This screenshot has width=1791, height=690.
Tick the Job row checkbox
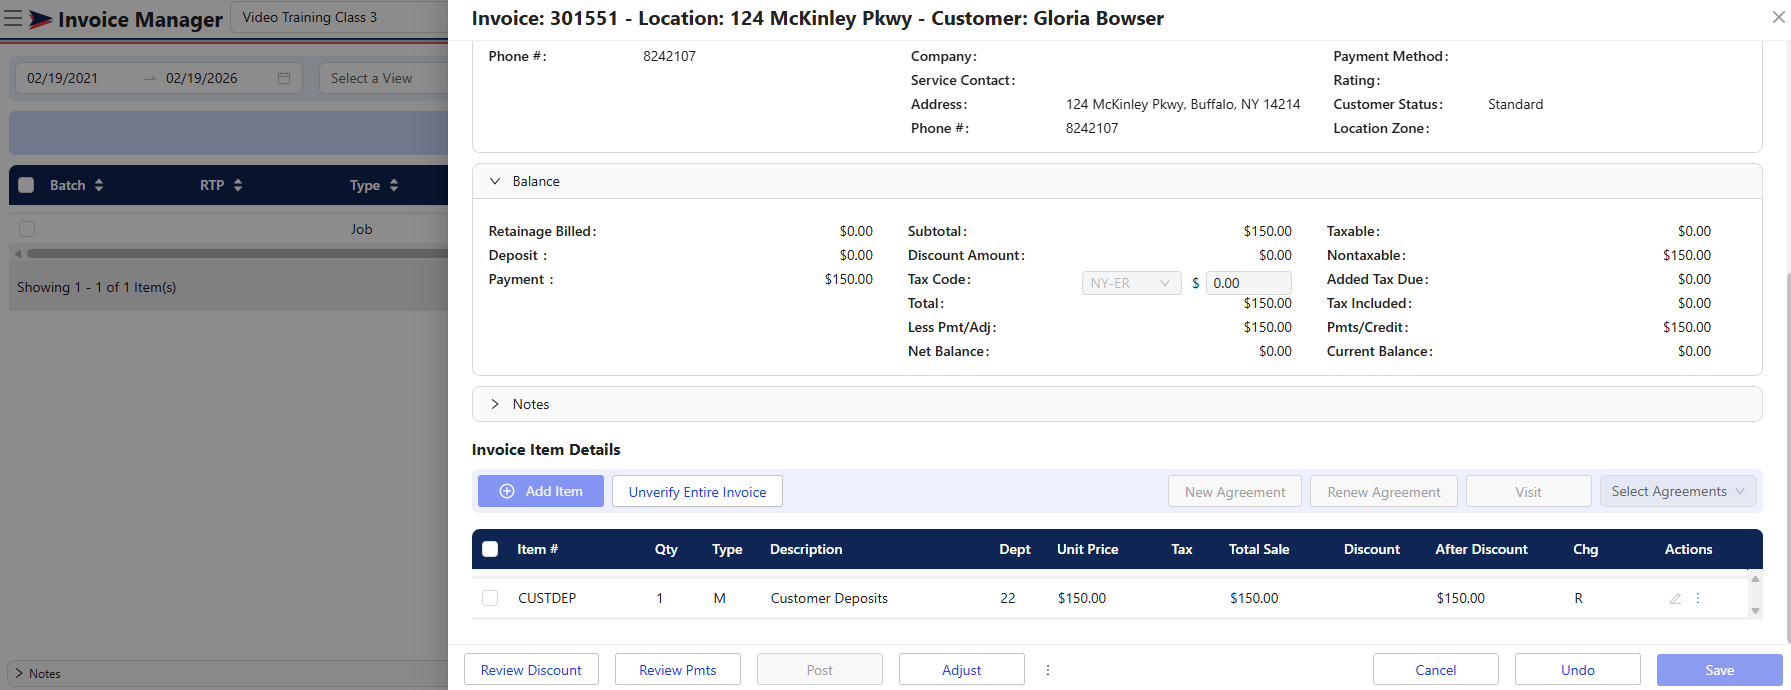pyautogui.click(x=27, y=229)
